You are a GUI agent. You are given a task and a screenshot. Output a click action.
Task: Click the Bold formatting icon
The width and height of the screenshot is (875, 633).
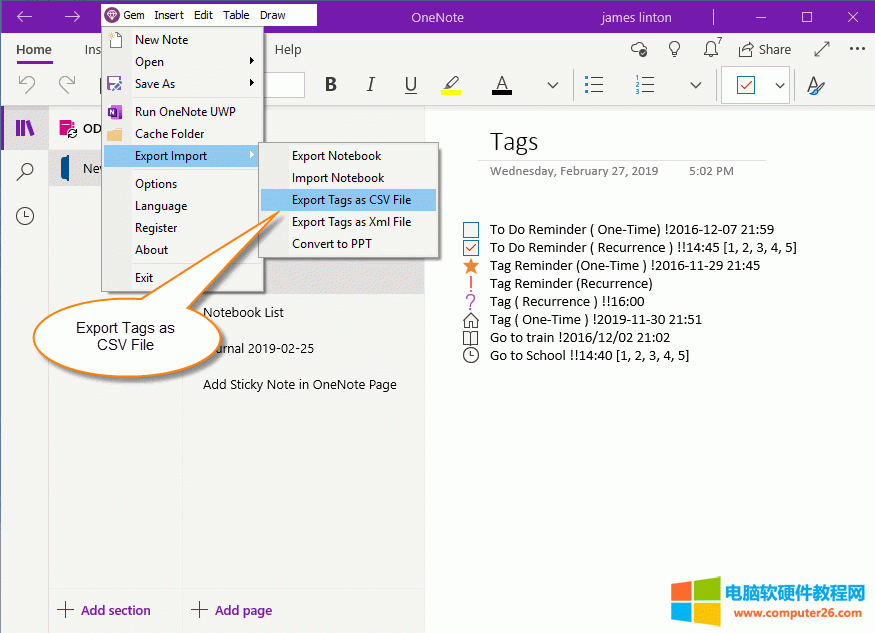tap(331, 86)
